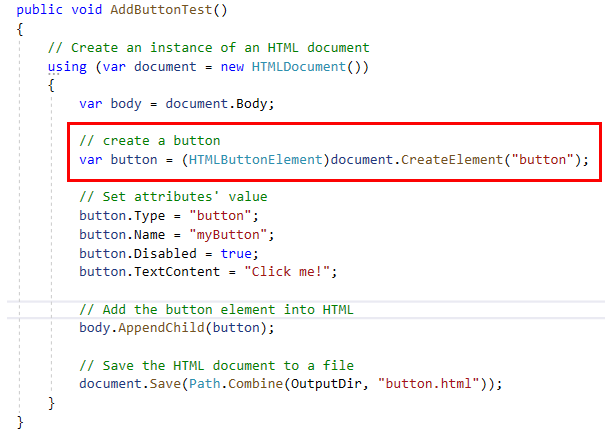Click the '// create a button' comment
Viewport: 612px width, 435px height.
point(149,141)
